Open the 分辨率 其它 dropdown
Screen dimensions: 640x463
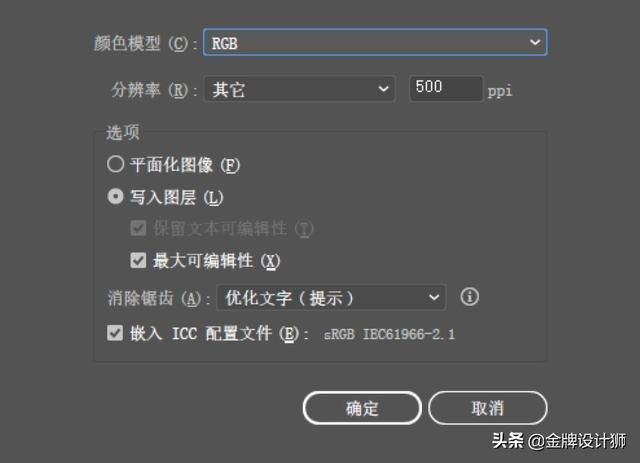pos(300,89)
